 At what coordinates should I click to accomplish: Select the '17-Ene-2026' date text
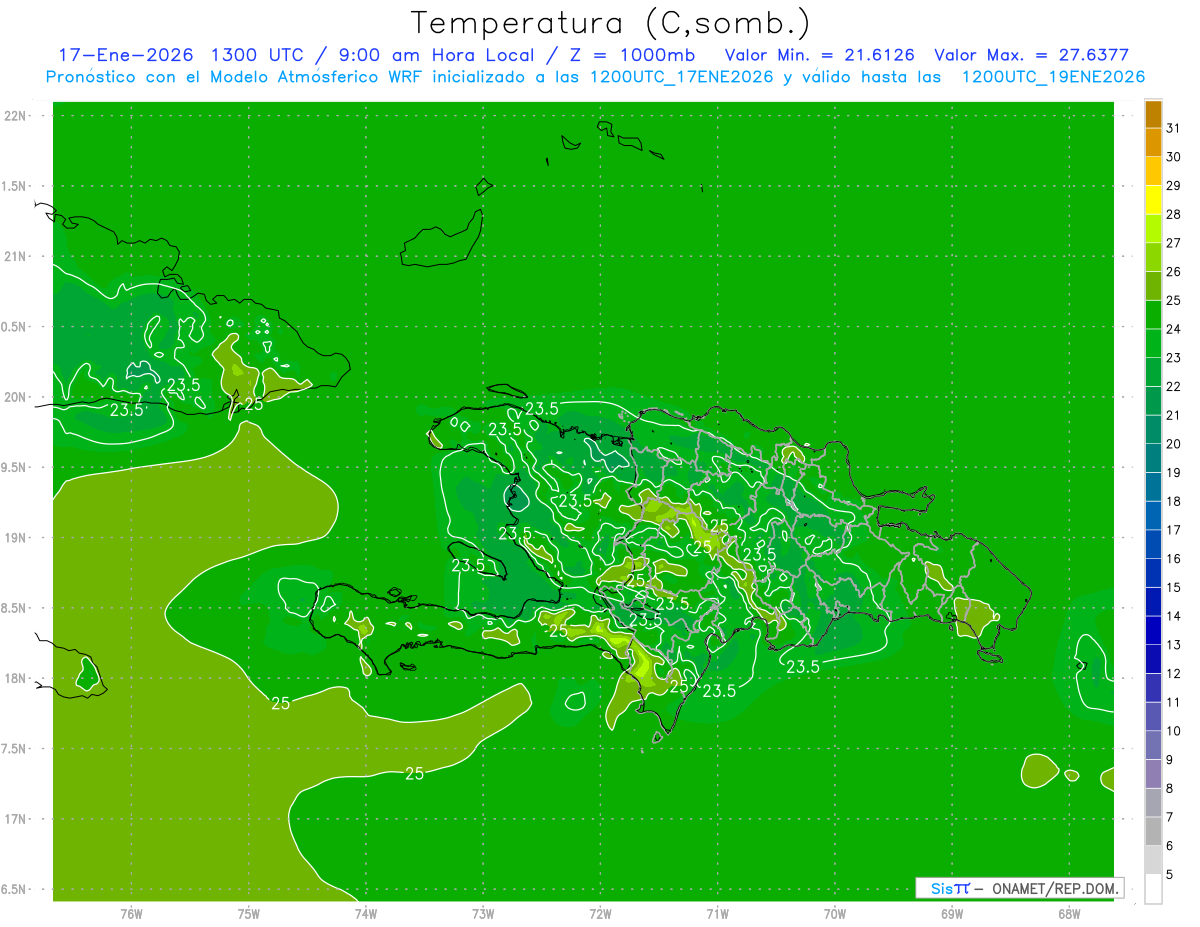click(x=125, y=55)
